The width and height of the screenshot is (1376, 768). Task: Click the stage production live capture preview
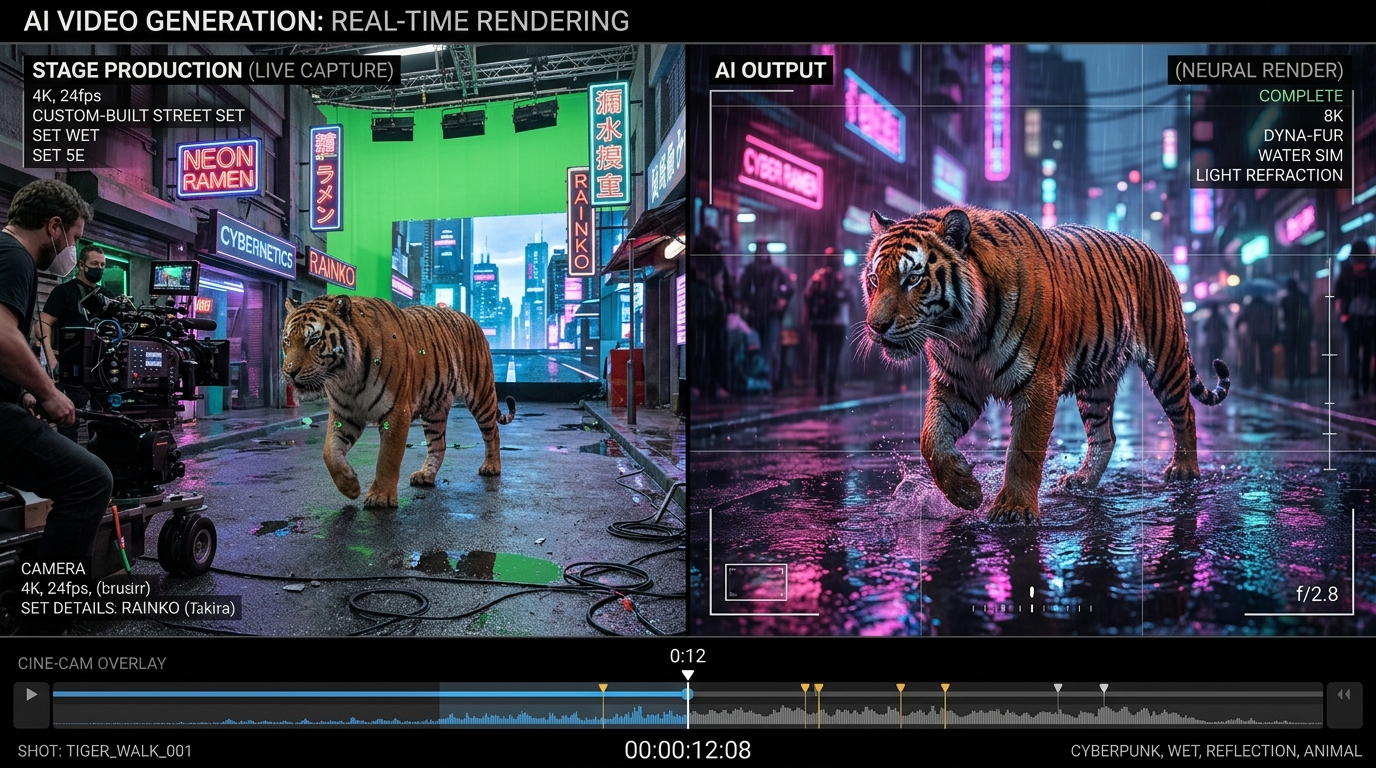343,340
